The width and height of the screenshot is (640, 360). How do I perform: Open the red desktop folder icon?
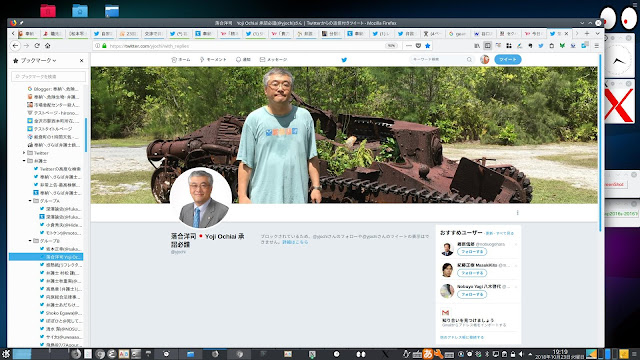(x=48, y=11)
